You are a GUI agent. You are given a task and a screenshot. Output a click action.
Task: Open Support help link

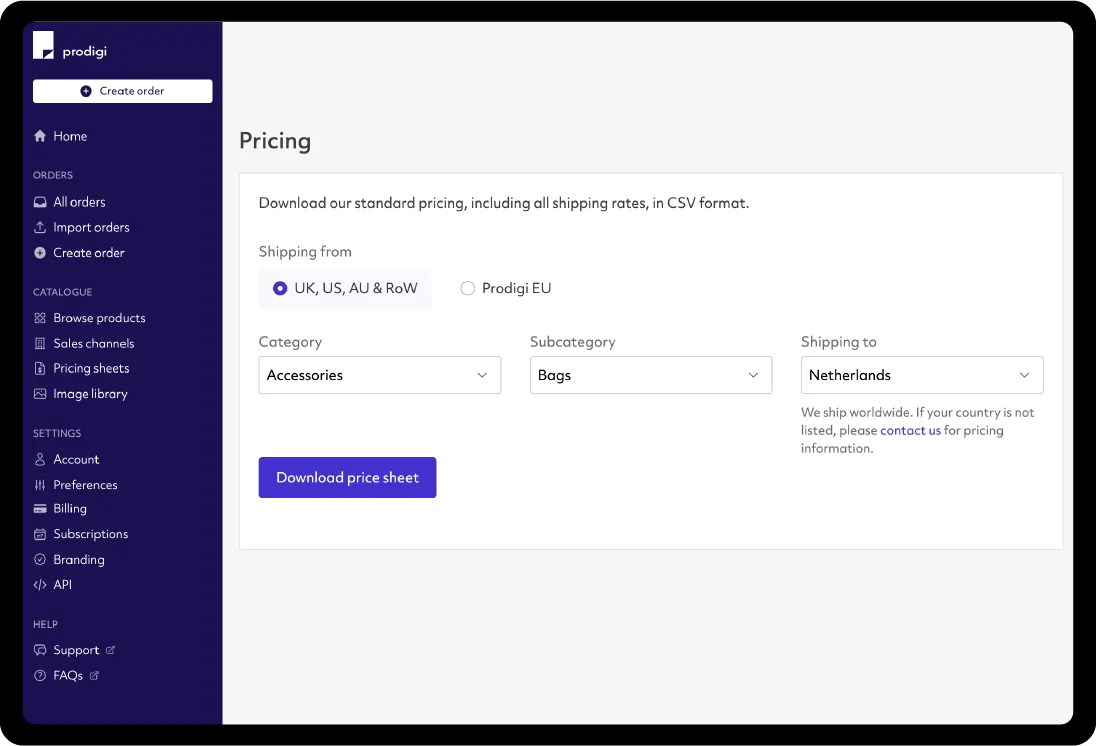pos(74,650)
